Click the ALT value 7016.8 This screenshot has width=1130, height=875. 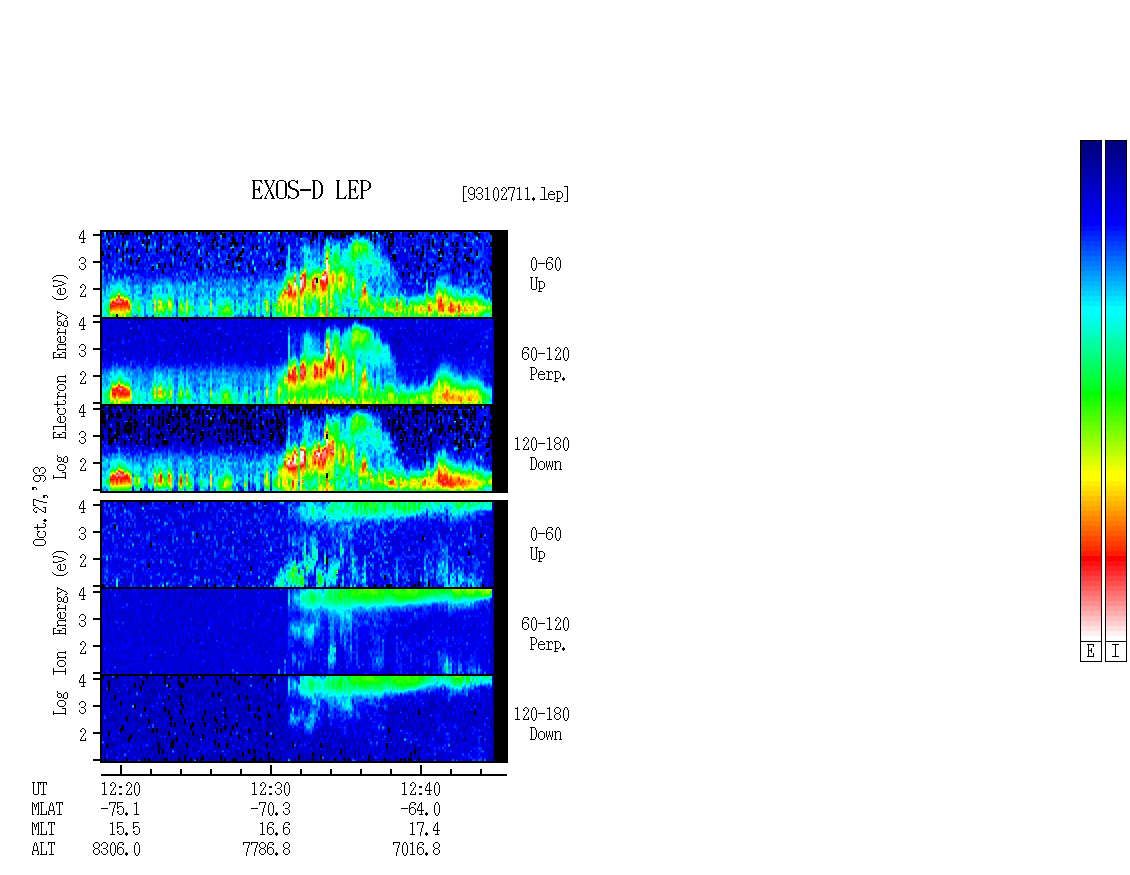(x=417, y=850)
